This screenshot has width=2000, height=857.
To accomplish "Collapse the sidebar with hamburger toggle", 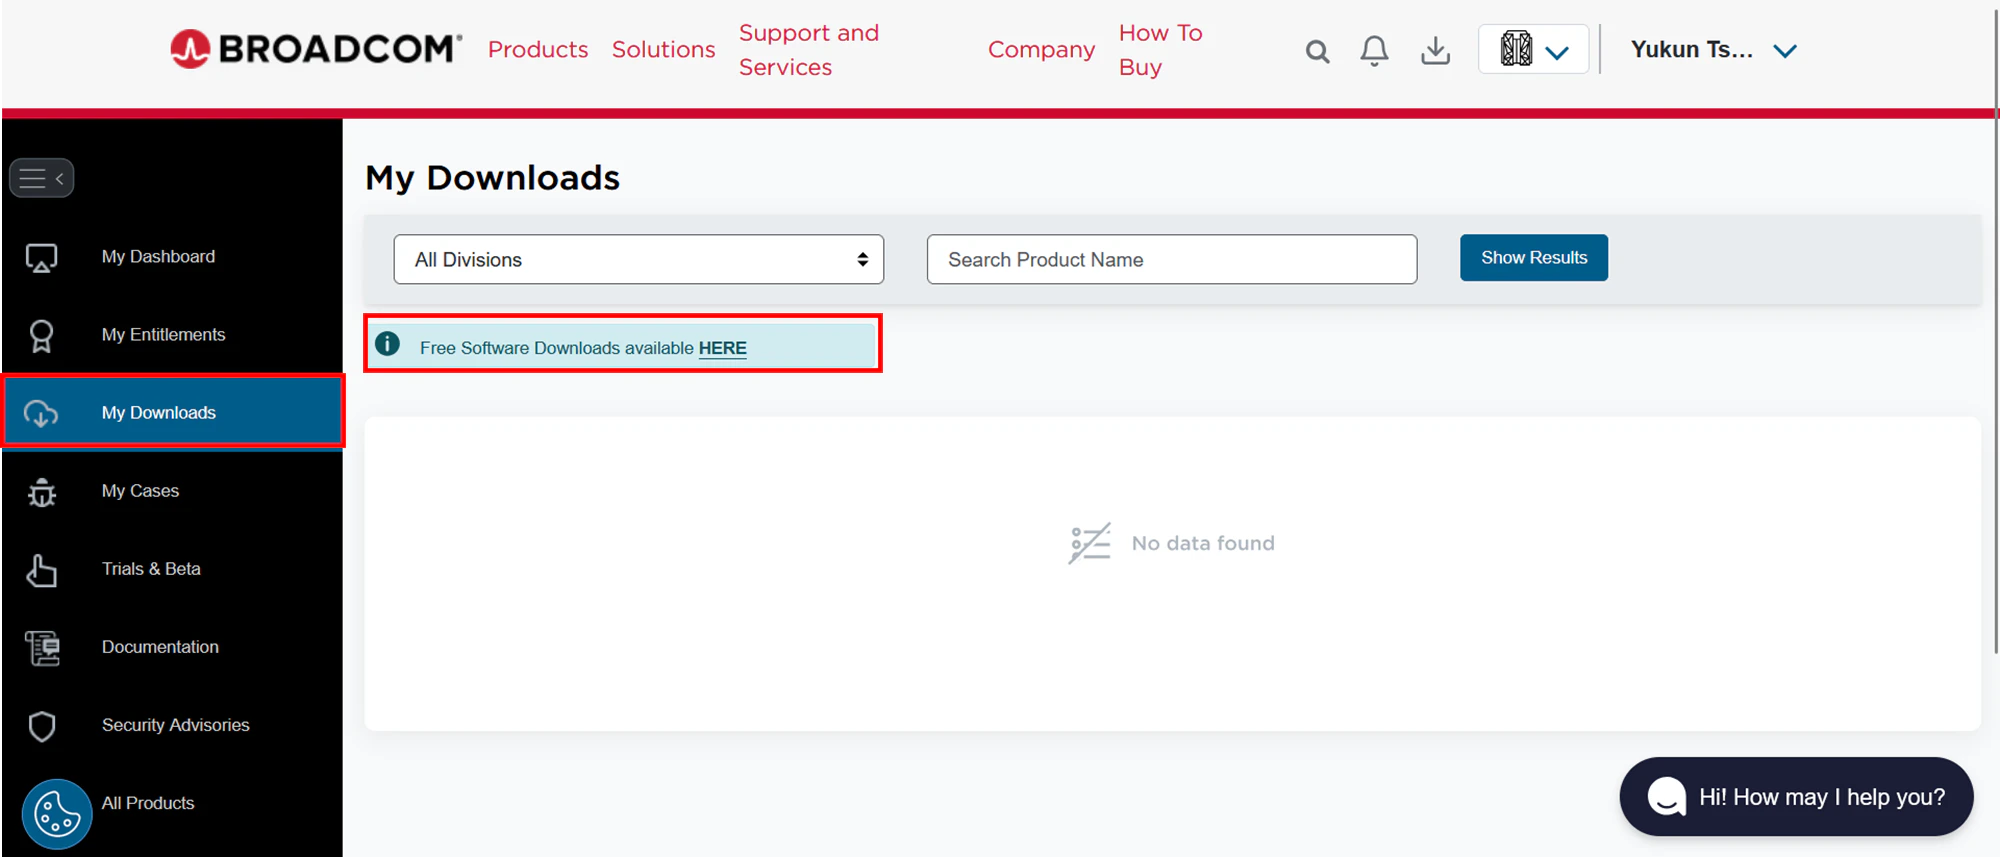I will [41, 178].
